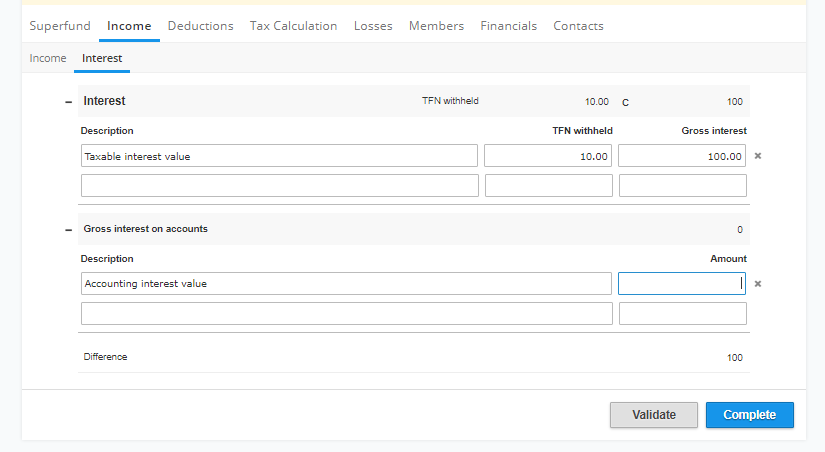Click the empty Gross interest field in second row
Image resolution: width=825 pixels, height=452 pixels.
pyautogui.click(x=683, y=186)
